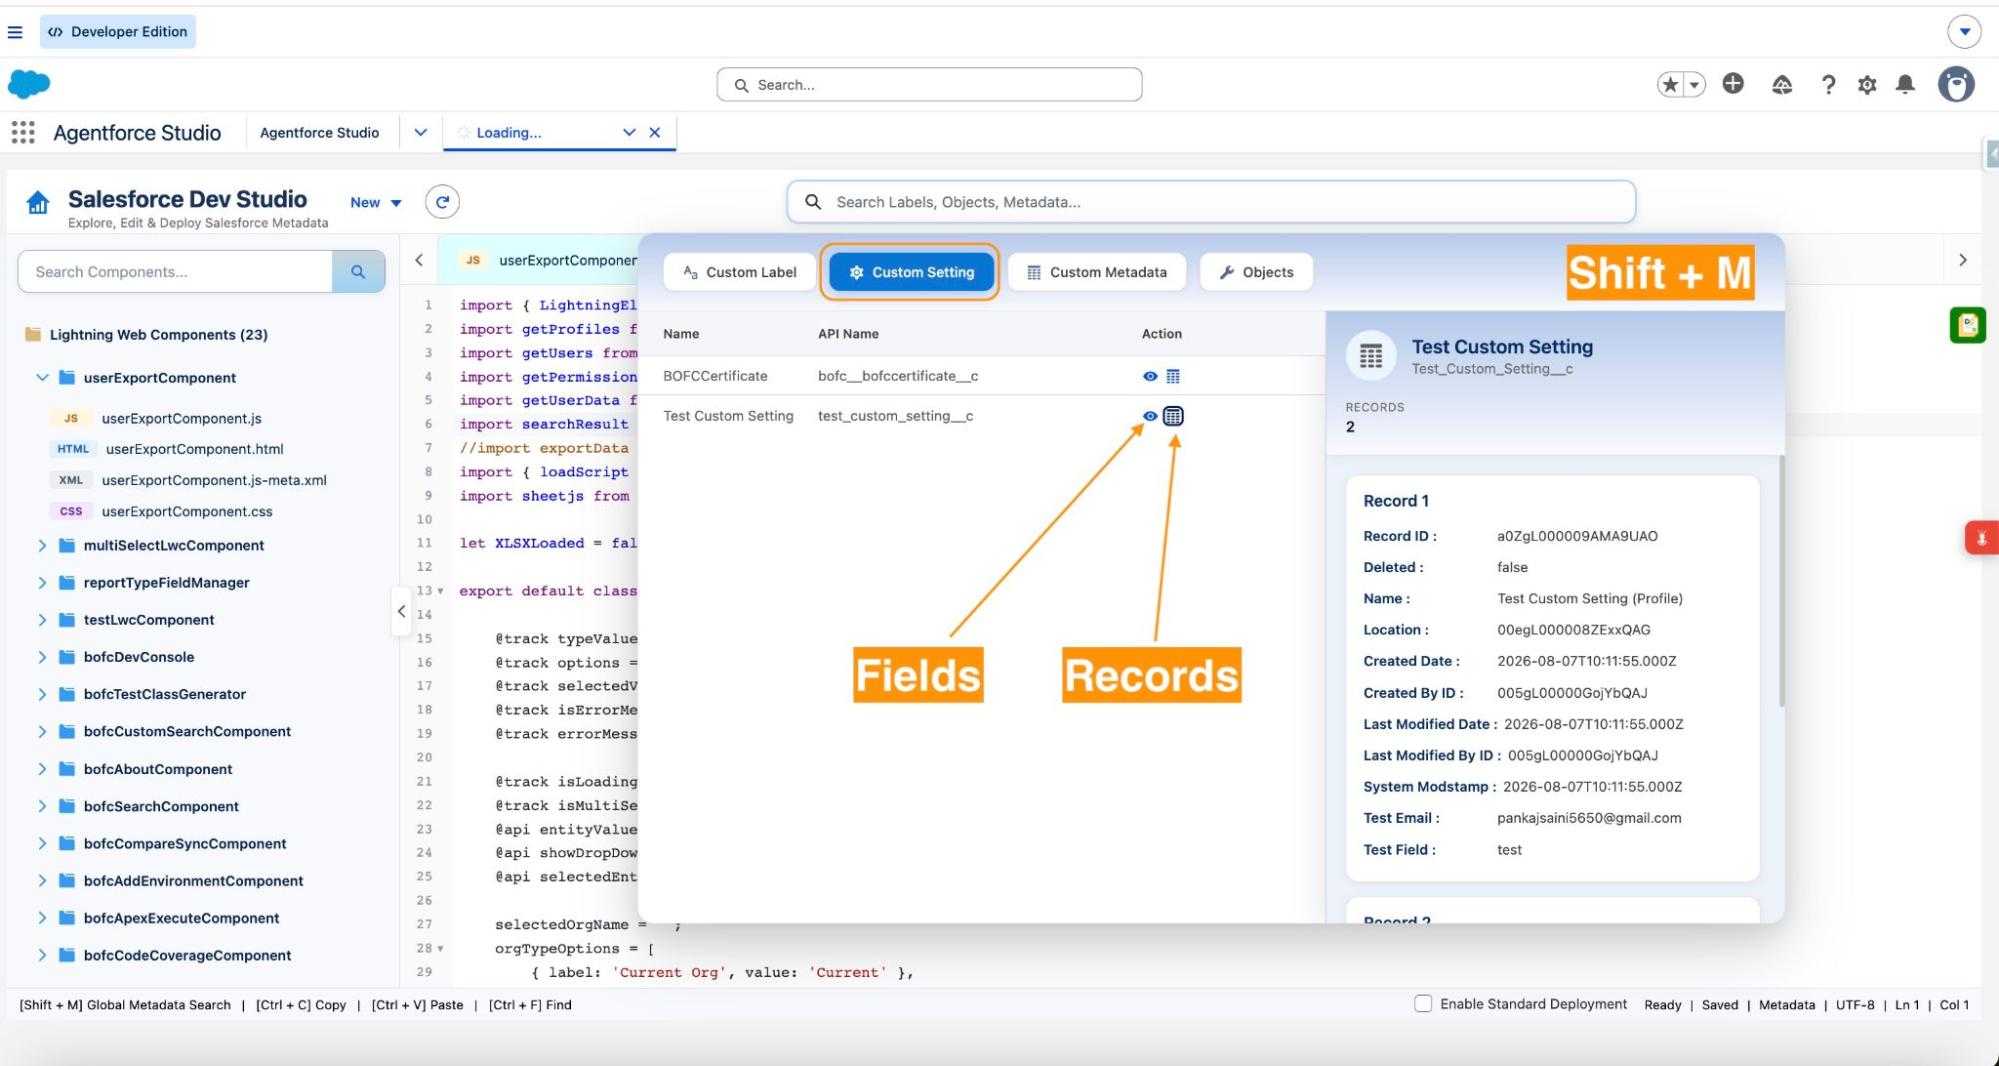Image resolution: width=1999 pixels, height=1066 pixels.
Task: Show records for BOFCCertificate setting
Action: point(1173,376)
